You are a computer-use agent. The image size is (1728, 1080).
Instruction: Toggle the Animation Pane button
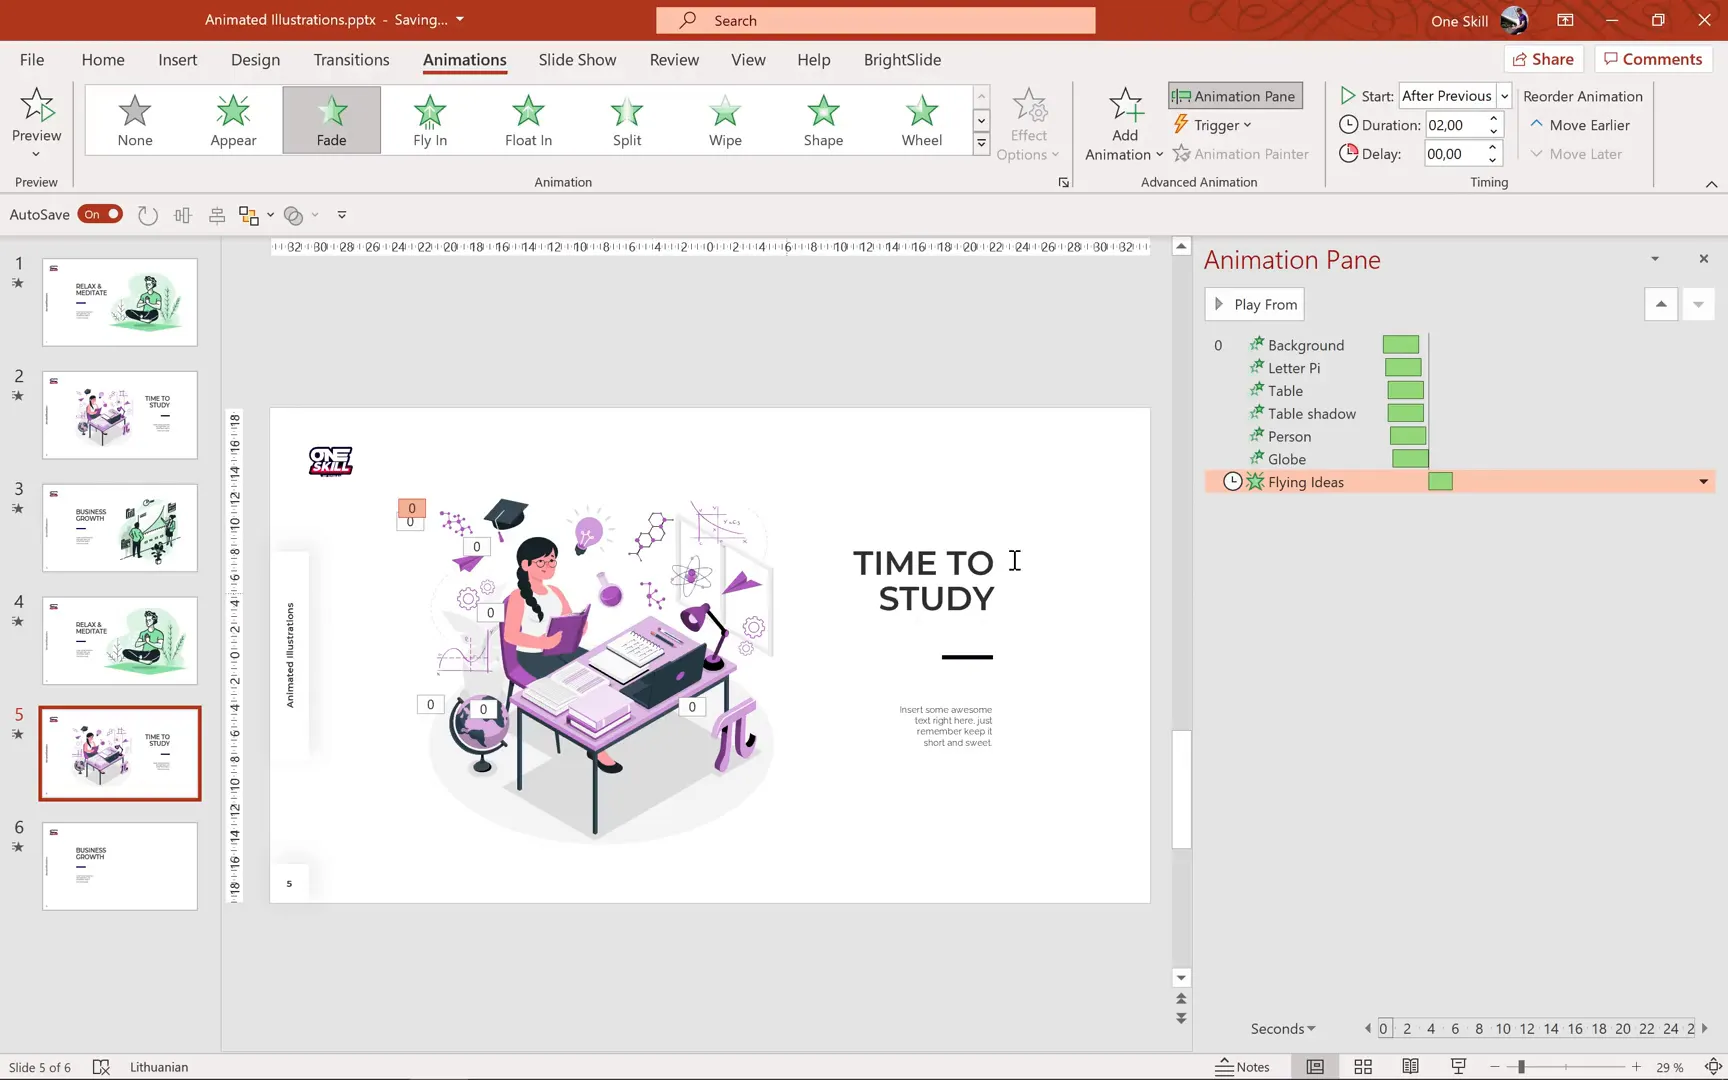coord(1235,96)
